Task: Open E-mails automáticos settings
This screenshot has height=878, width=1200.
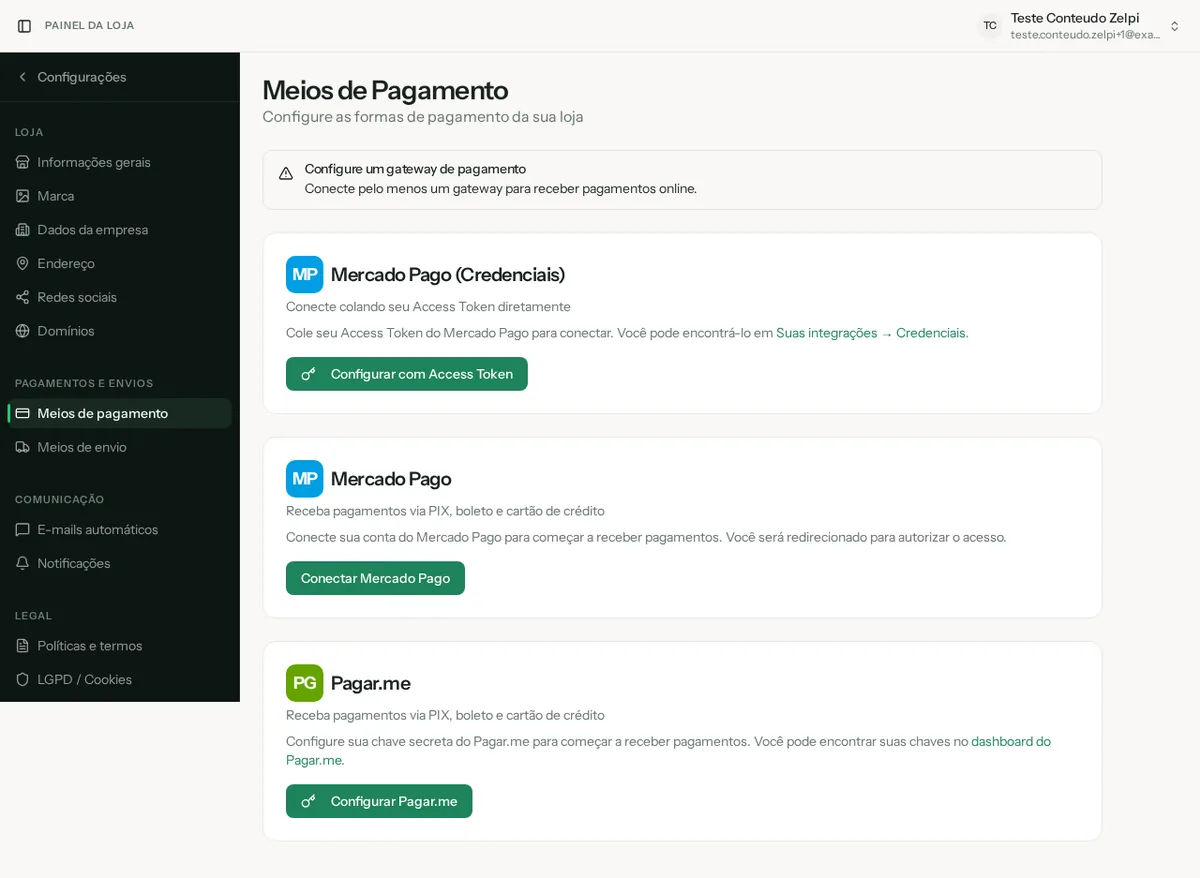Action: pyautogui.click(x=120, y=529)
